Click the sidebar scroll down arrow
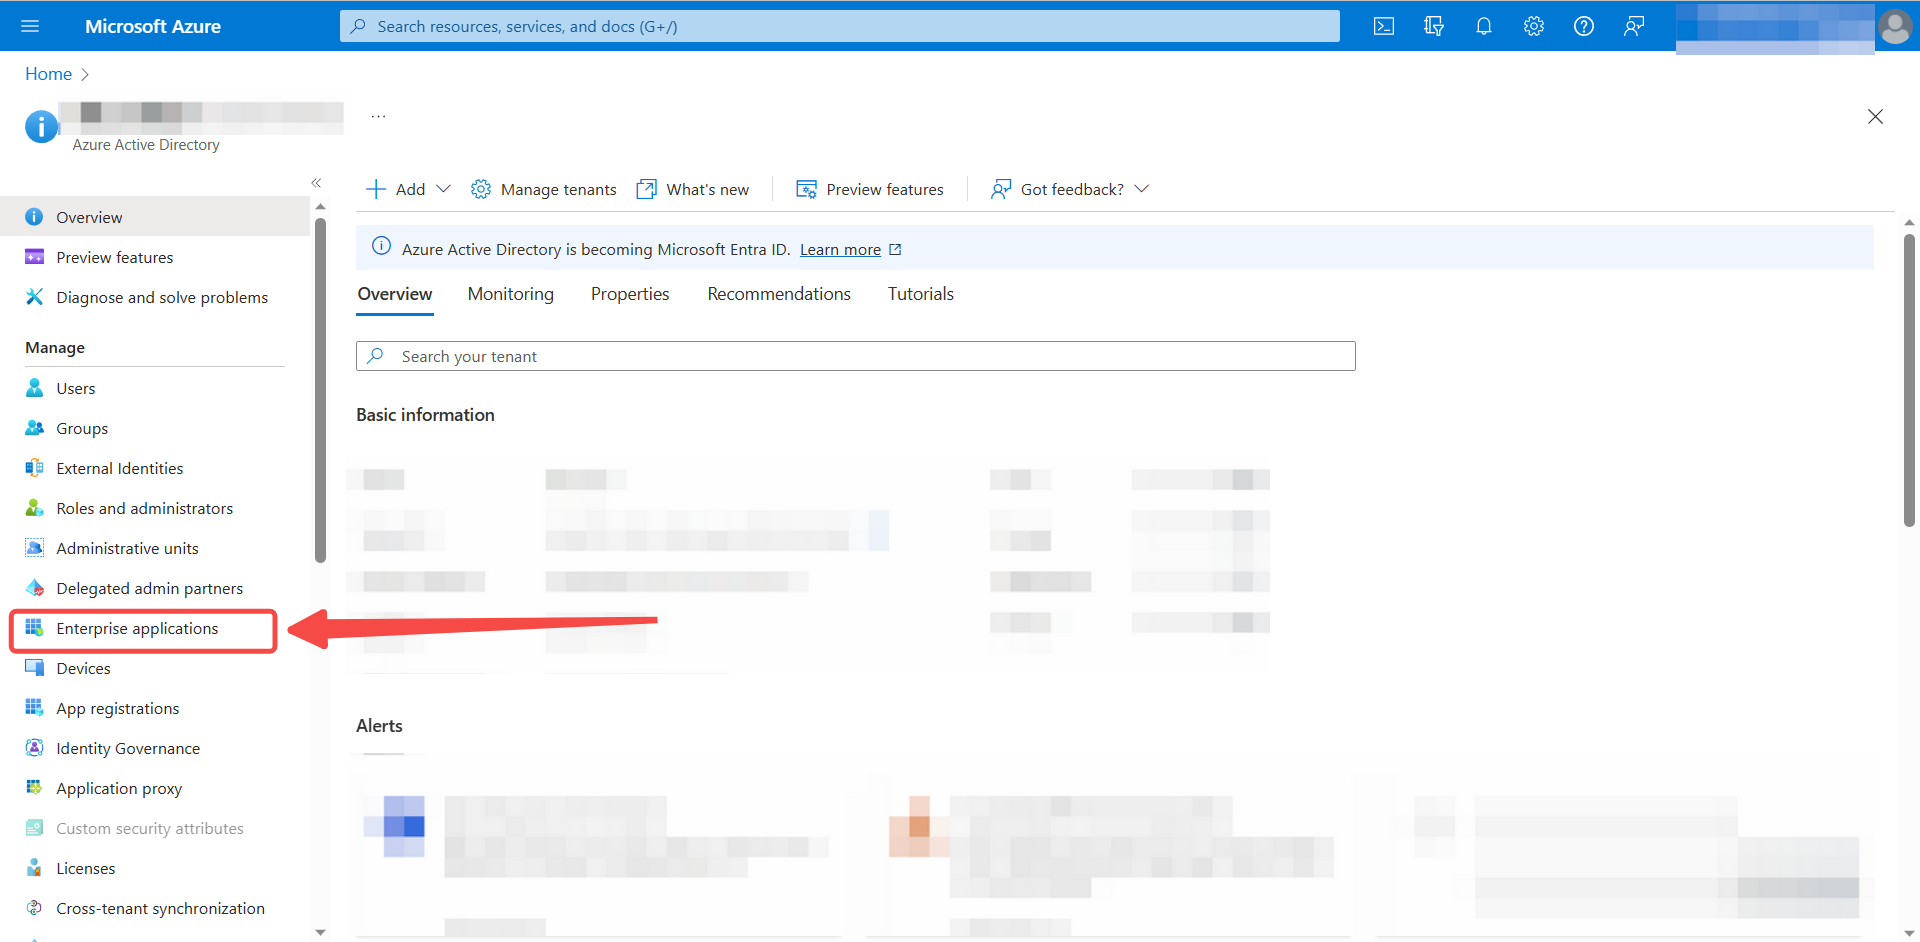 tap(320, 932)
